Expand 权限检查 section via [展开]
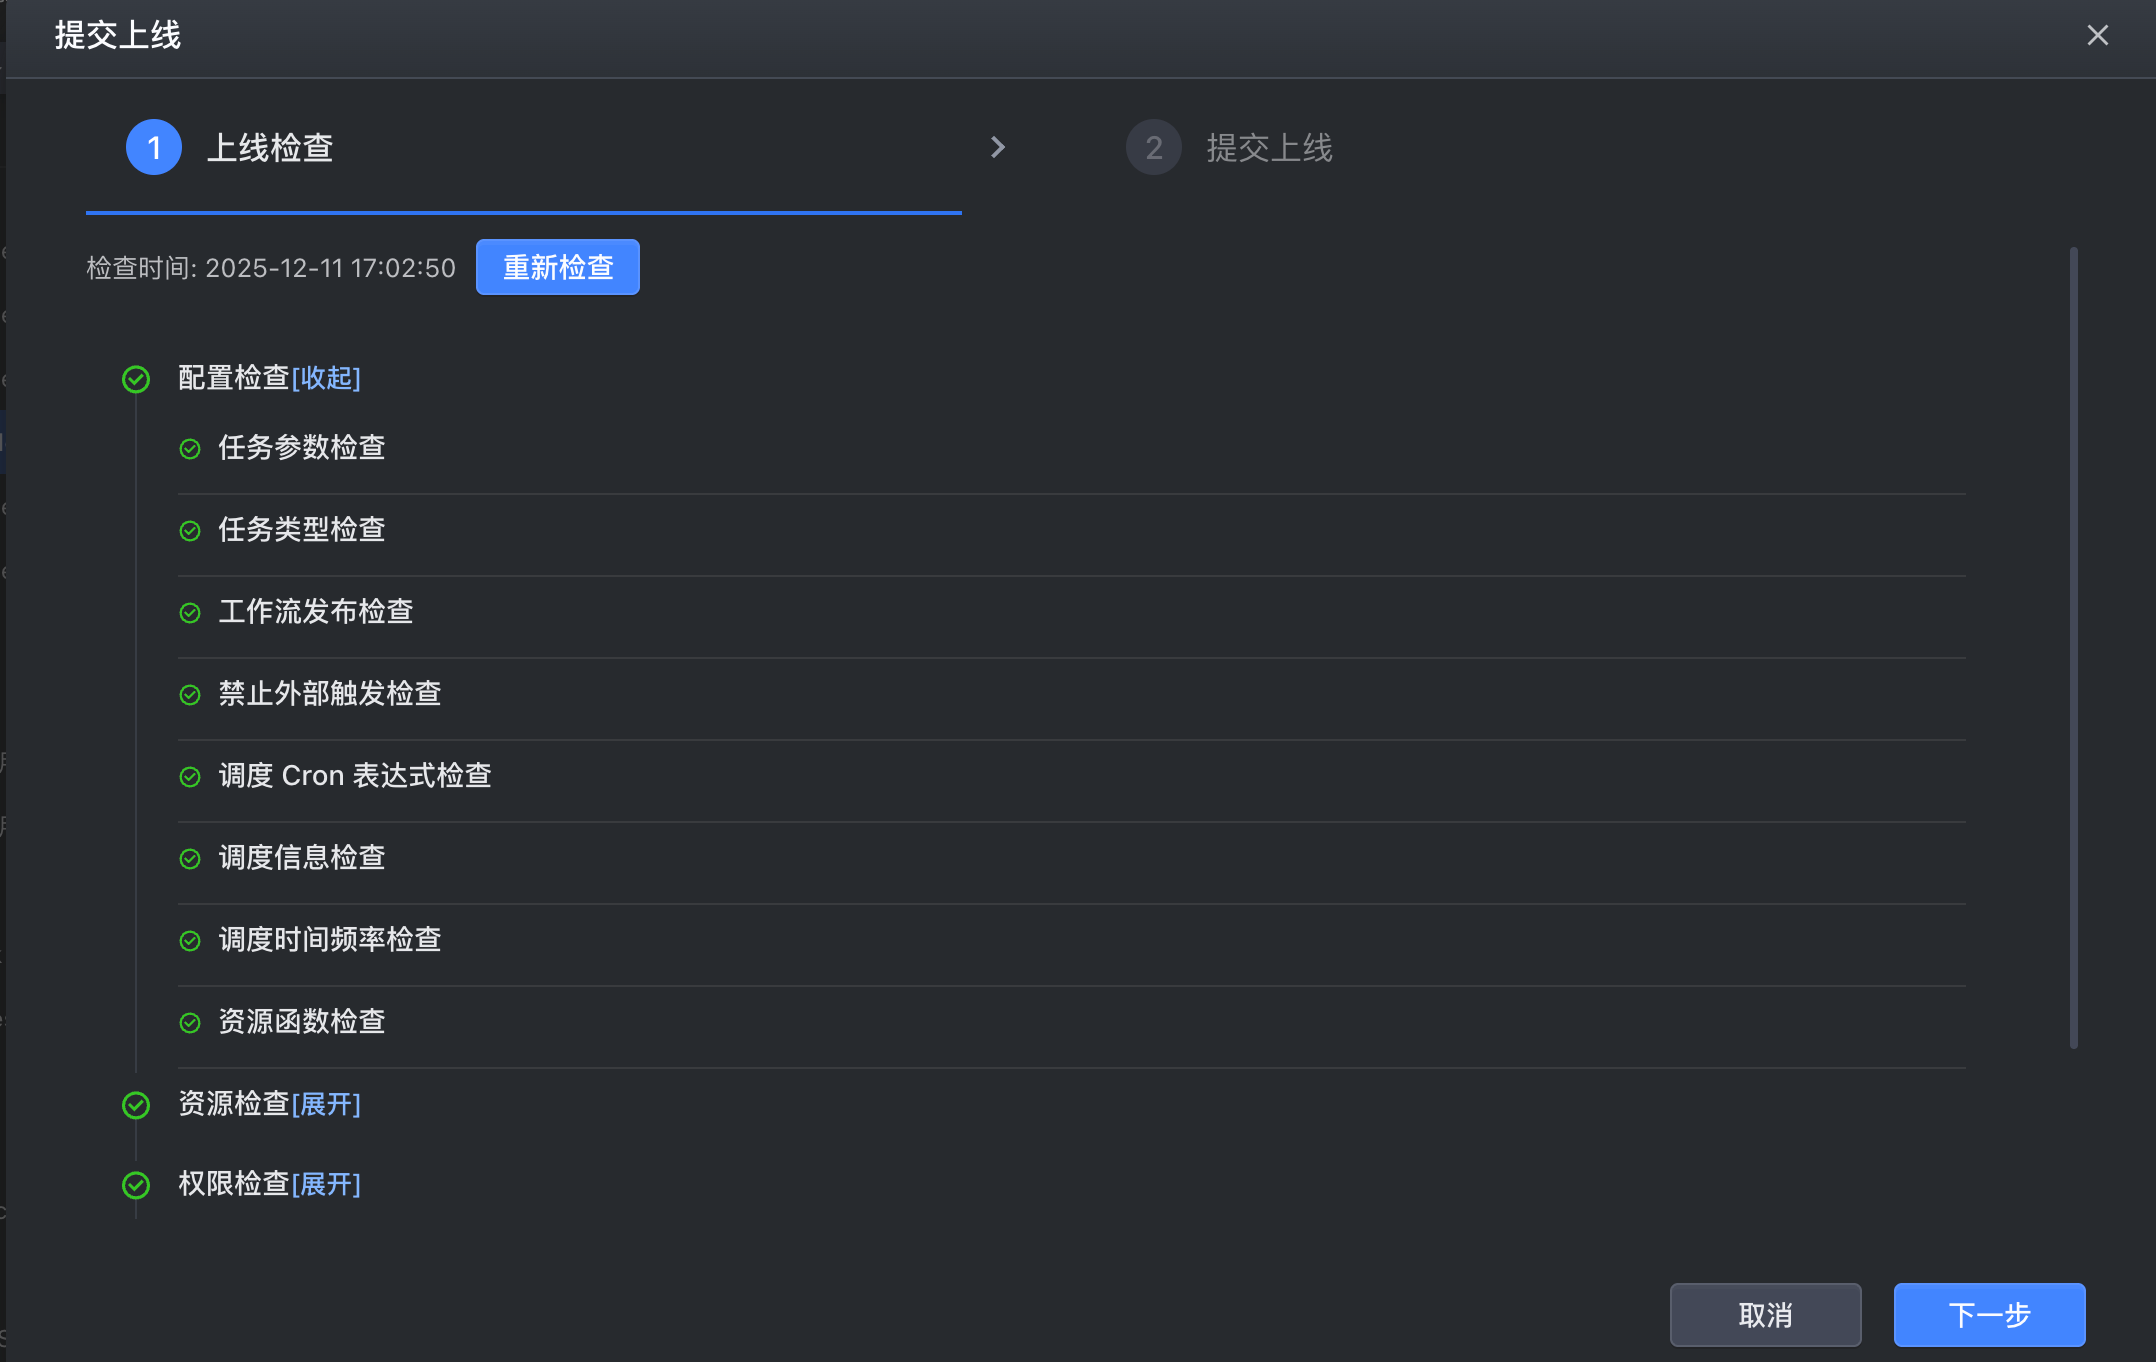The image size is (2156, 1362). (326, 1184)
